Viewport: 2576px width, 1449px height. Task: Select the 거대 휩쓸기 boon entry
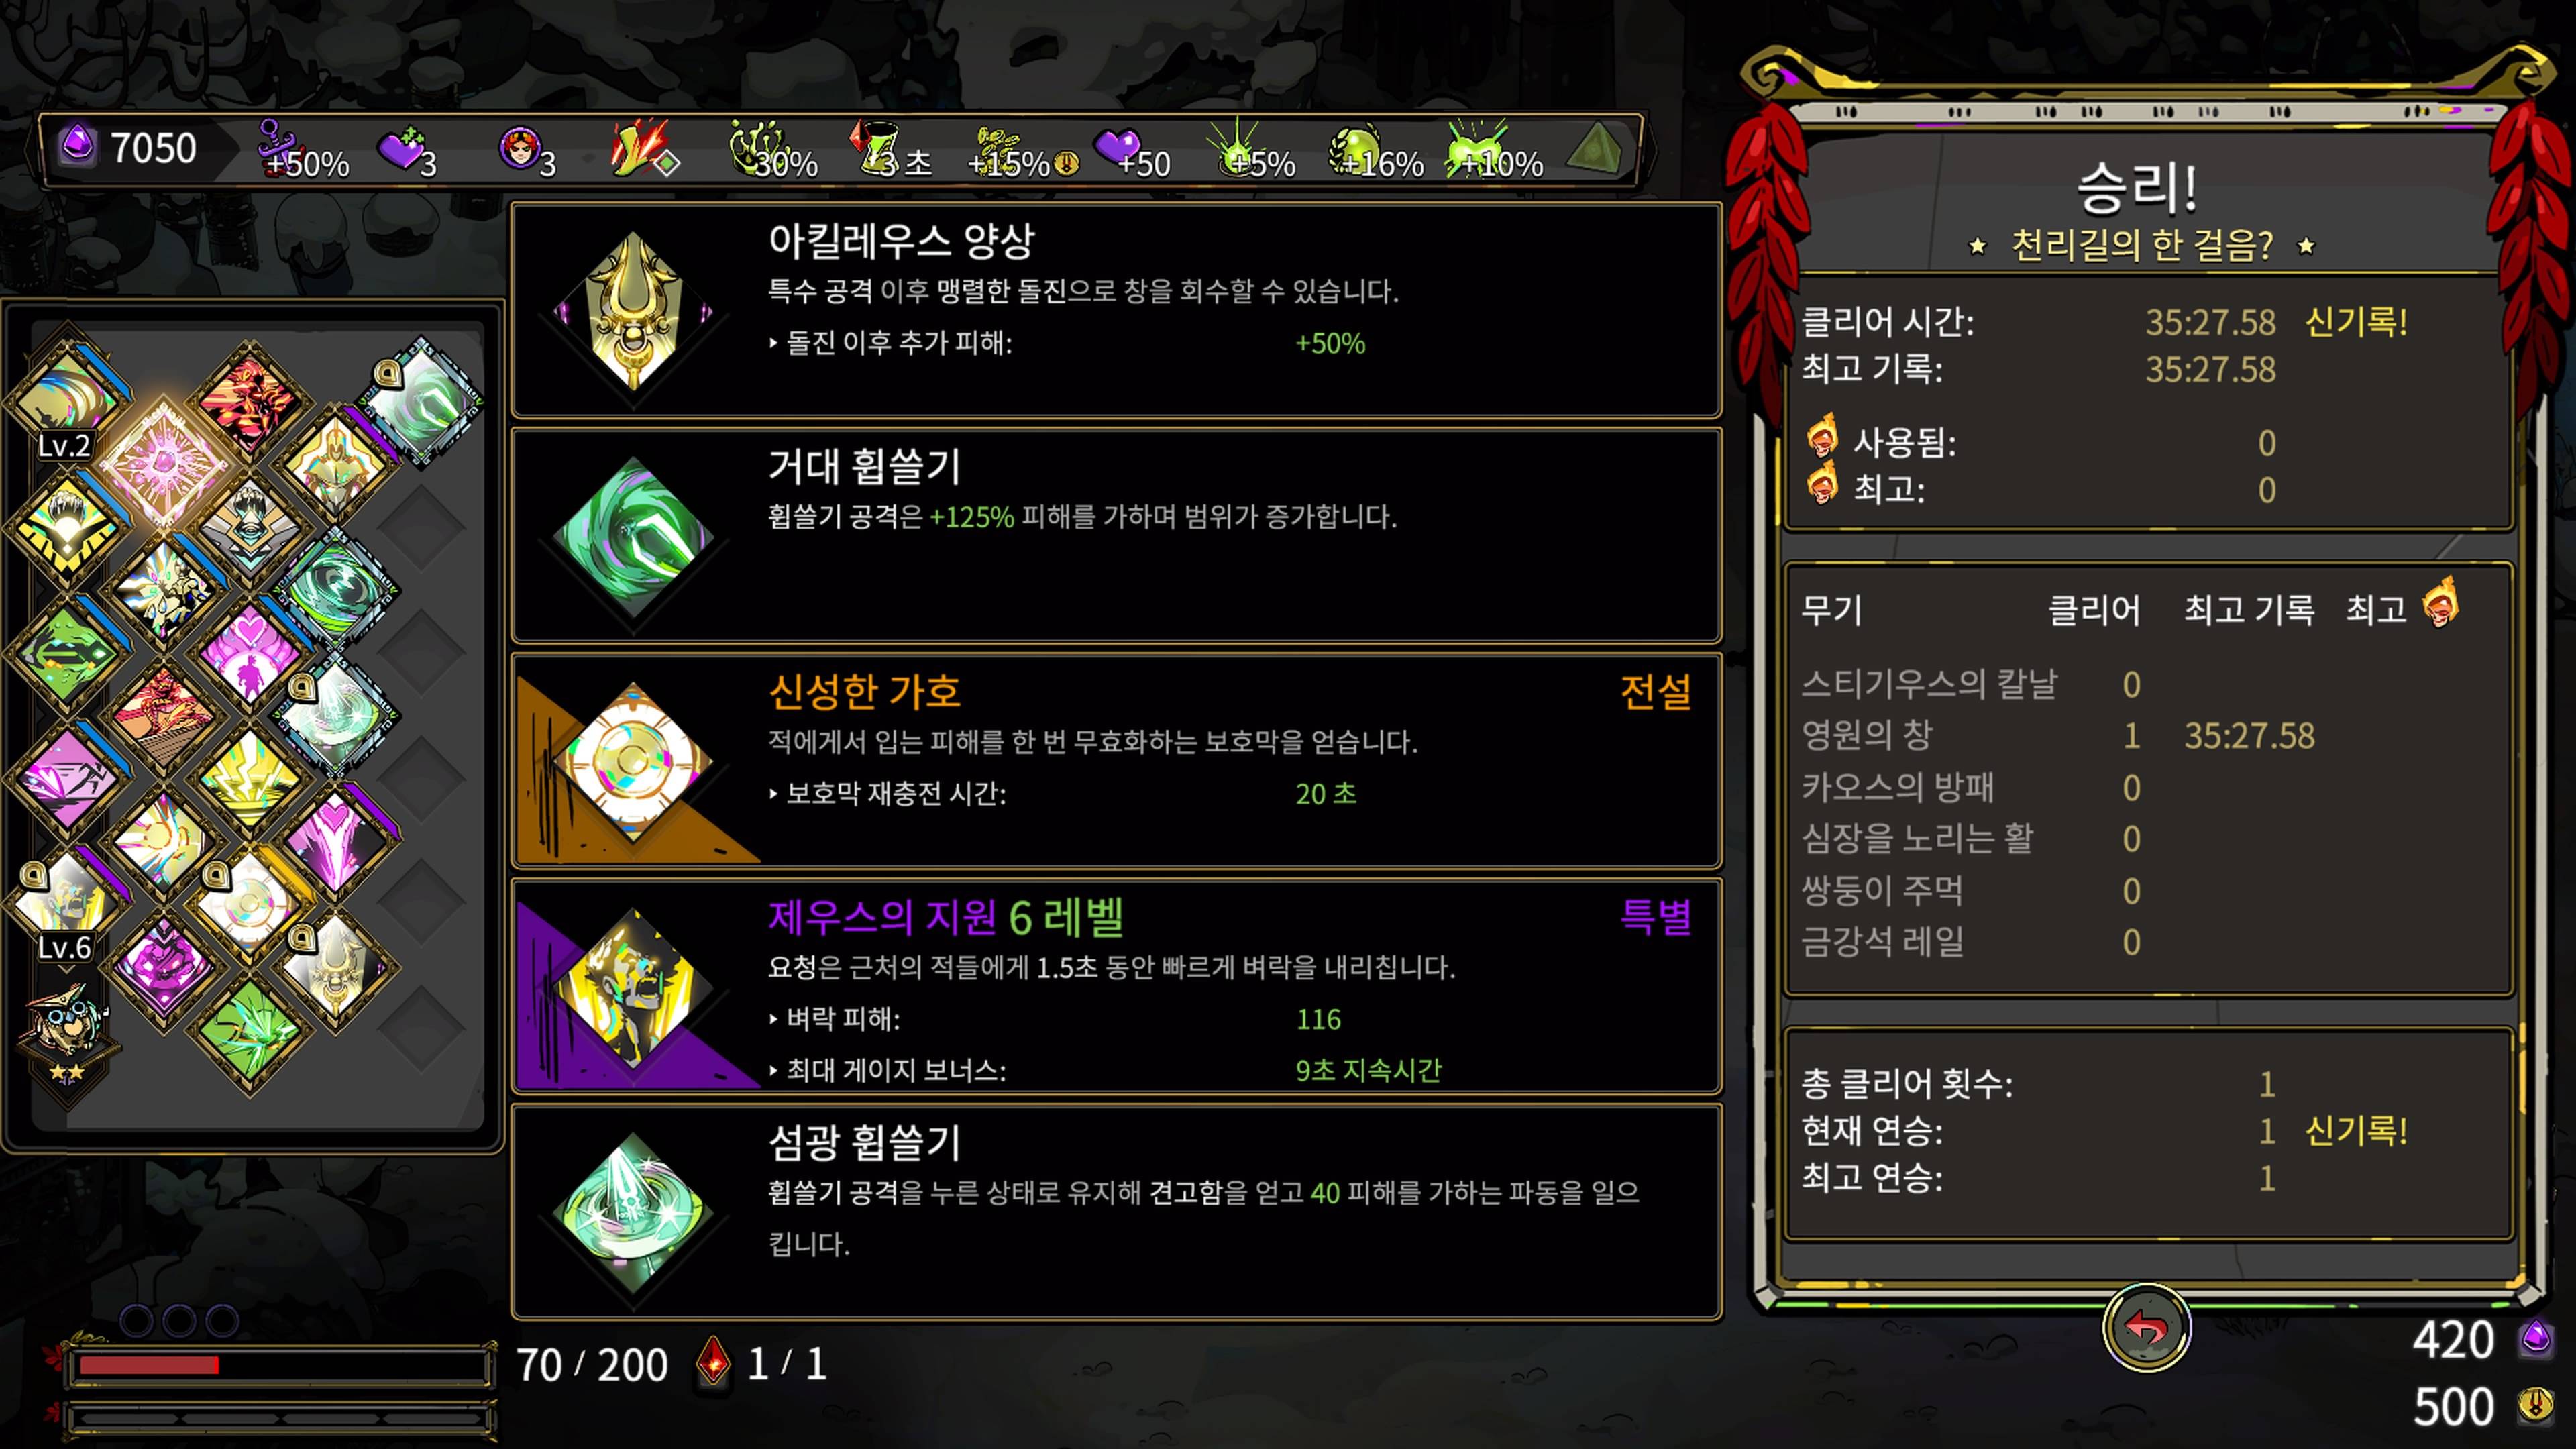point(1116,535)
